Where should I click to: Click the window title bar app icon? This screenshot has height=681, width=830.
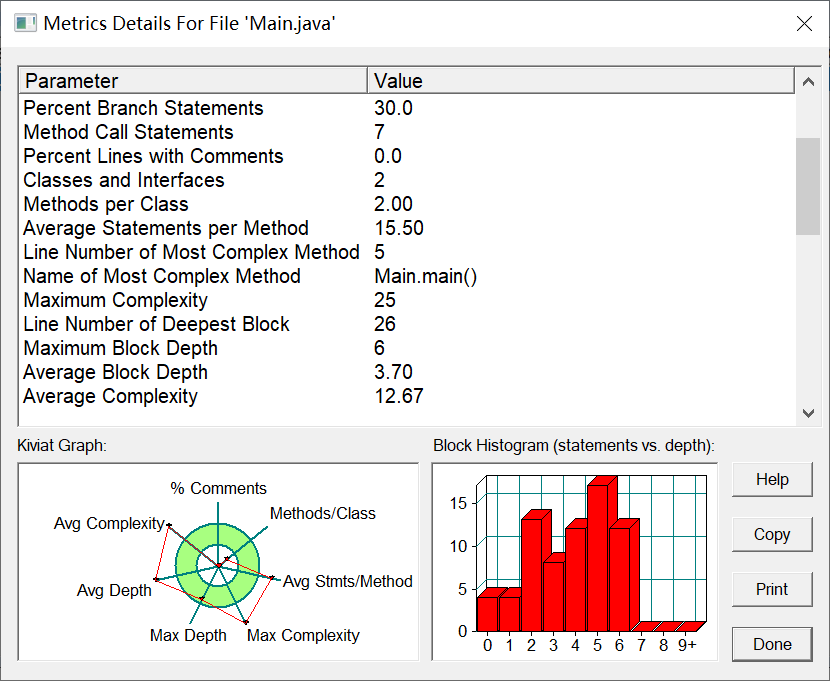[x=25, y=23]
